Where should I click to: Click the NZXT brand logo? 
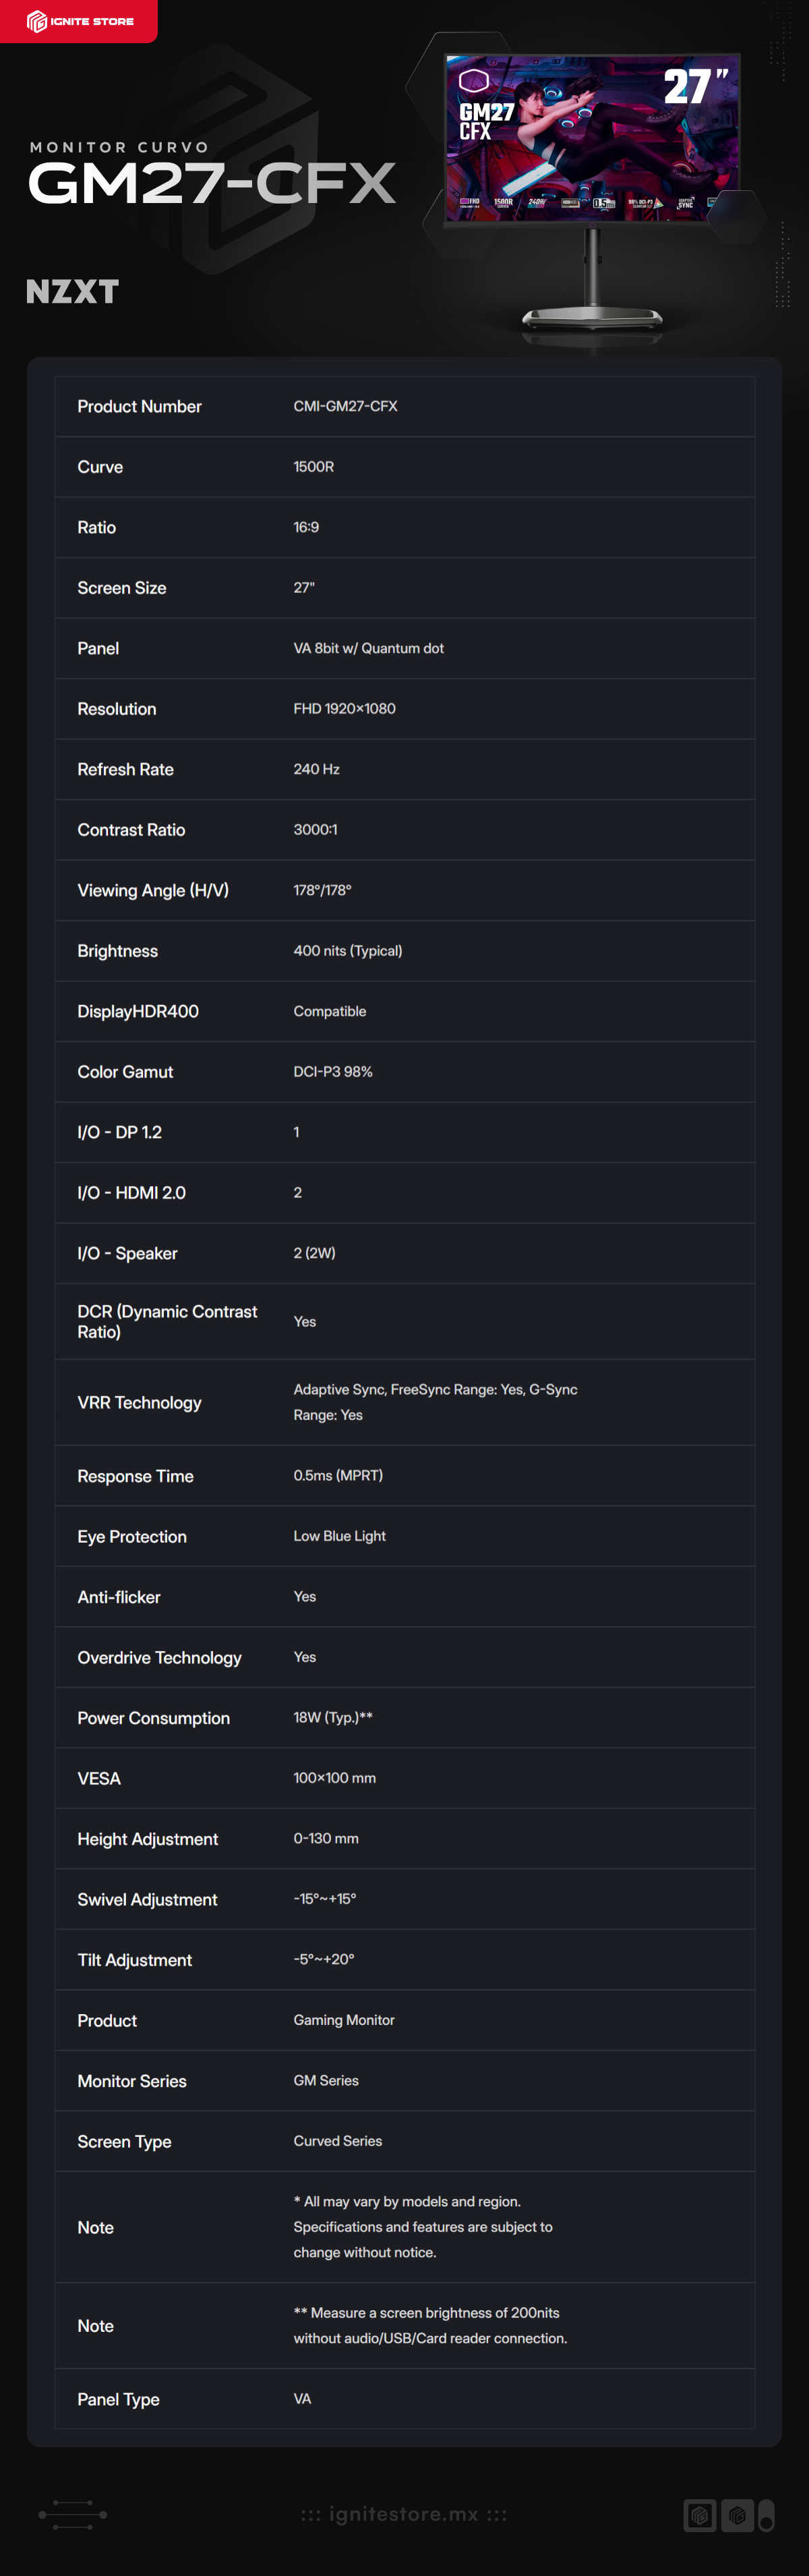click(72, 291)
